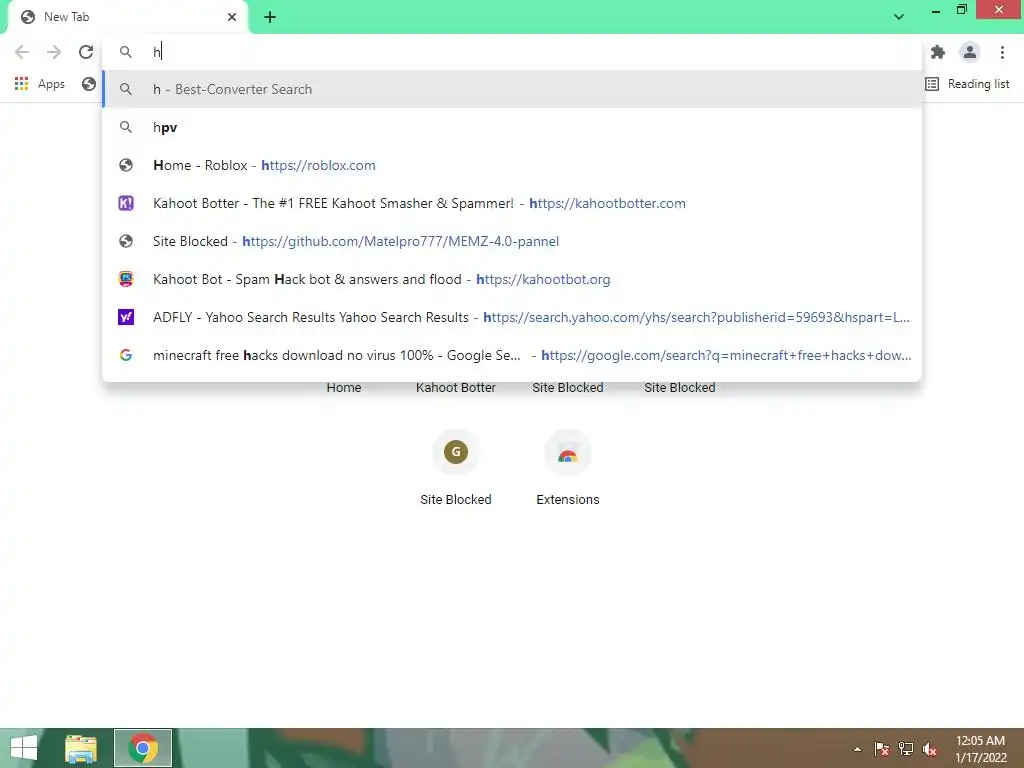
Task: Select the New Tab tab
Action: (x=127, y=17)
